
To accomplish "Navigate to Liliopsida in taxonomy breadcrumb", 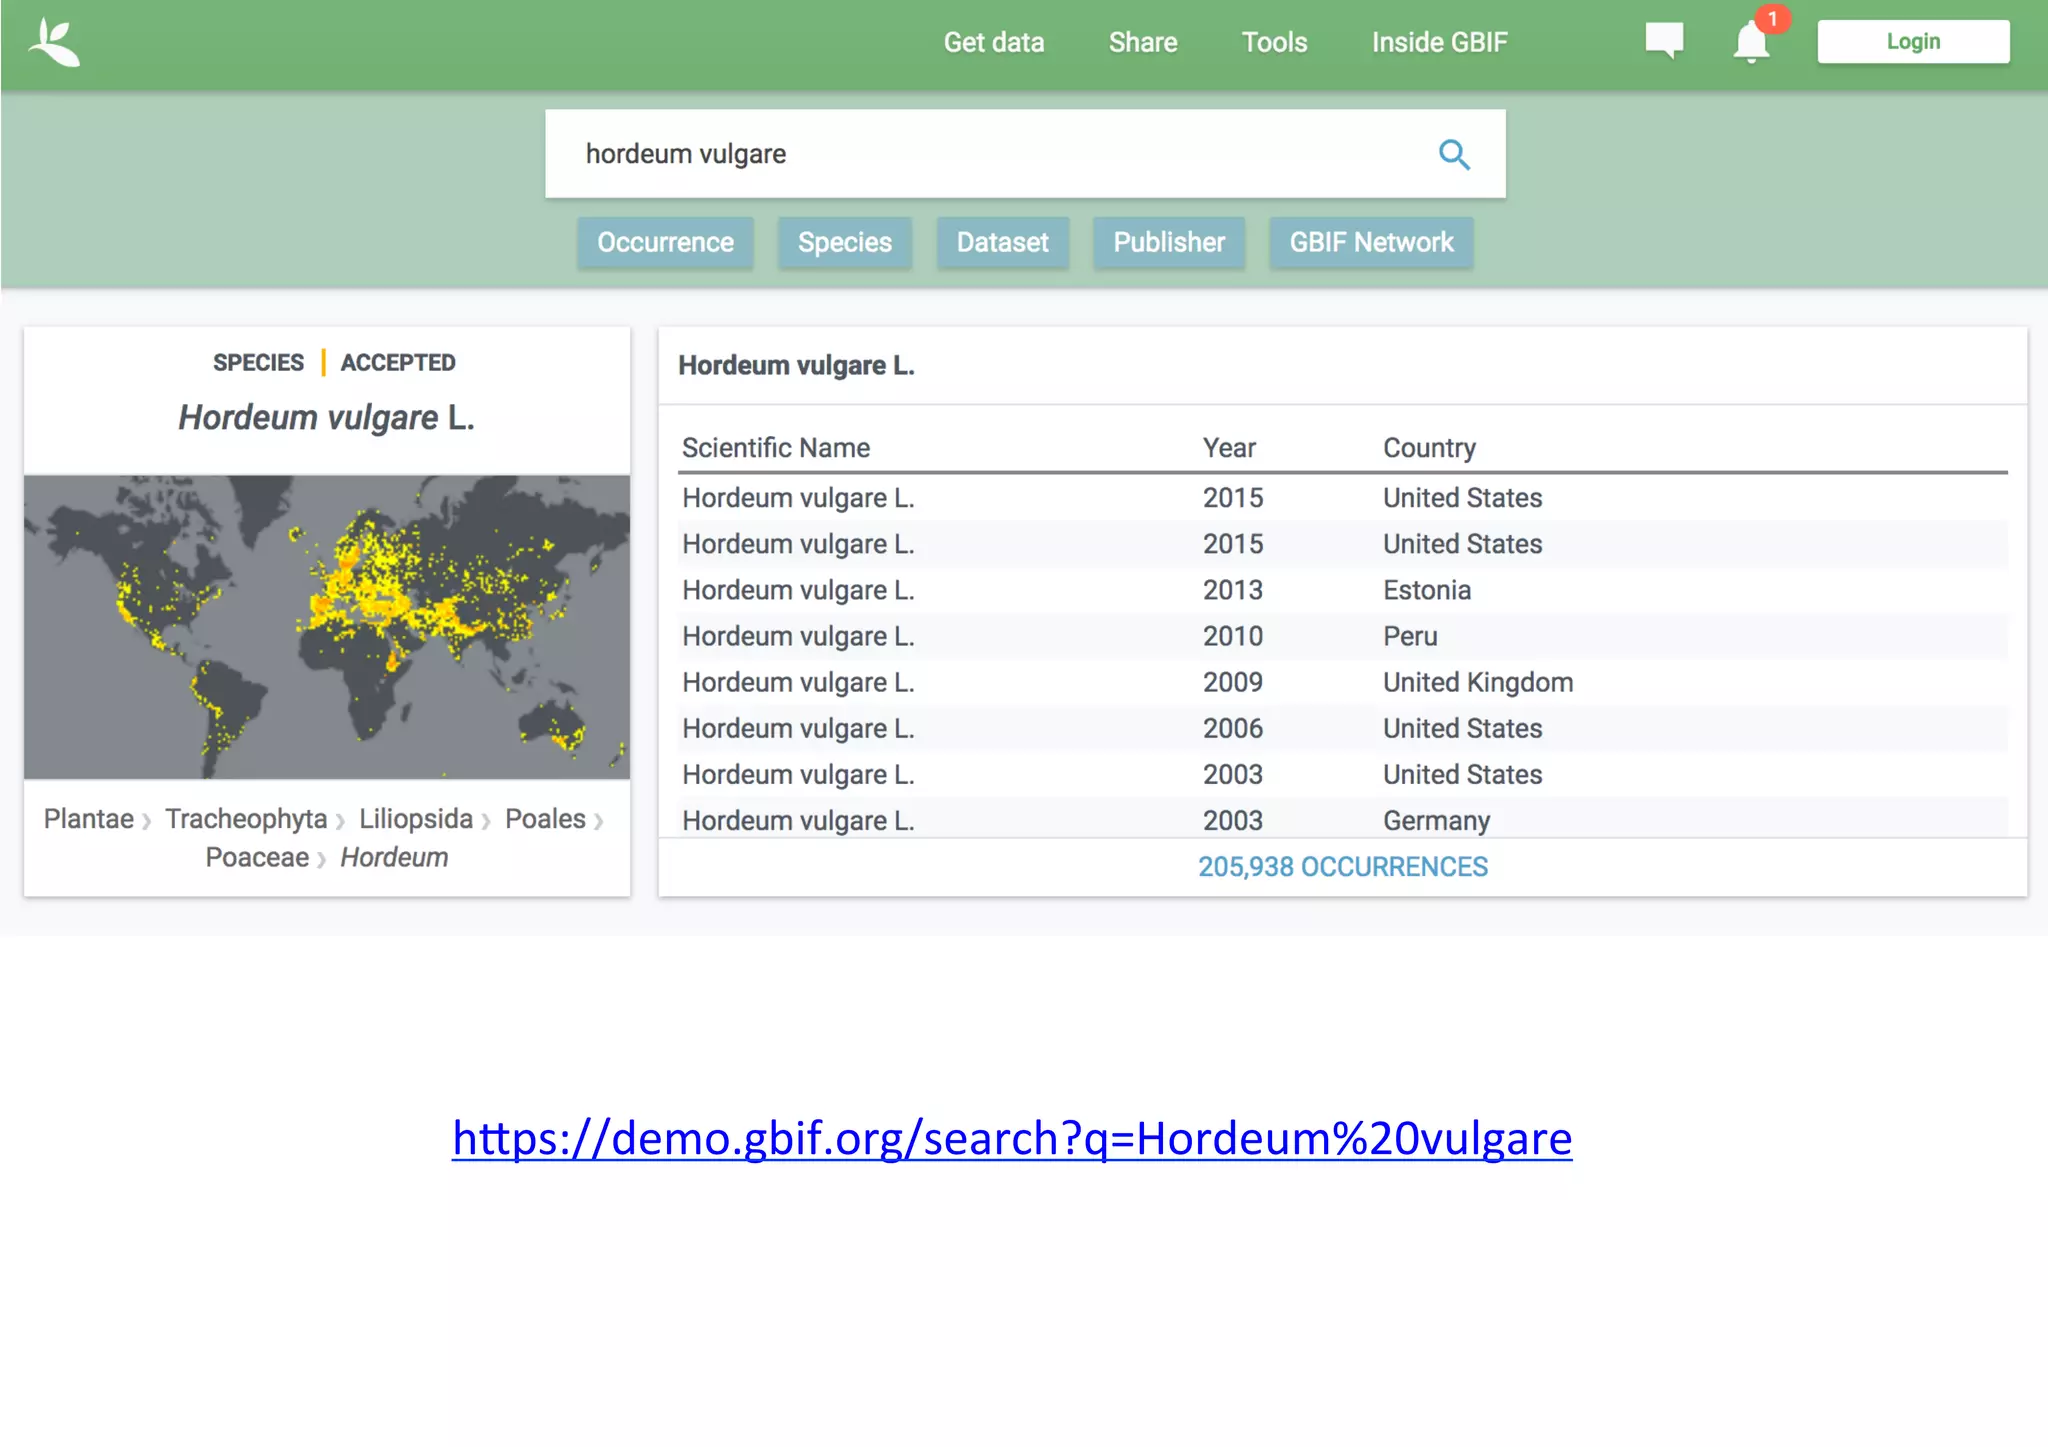I will pos(416,819).
